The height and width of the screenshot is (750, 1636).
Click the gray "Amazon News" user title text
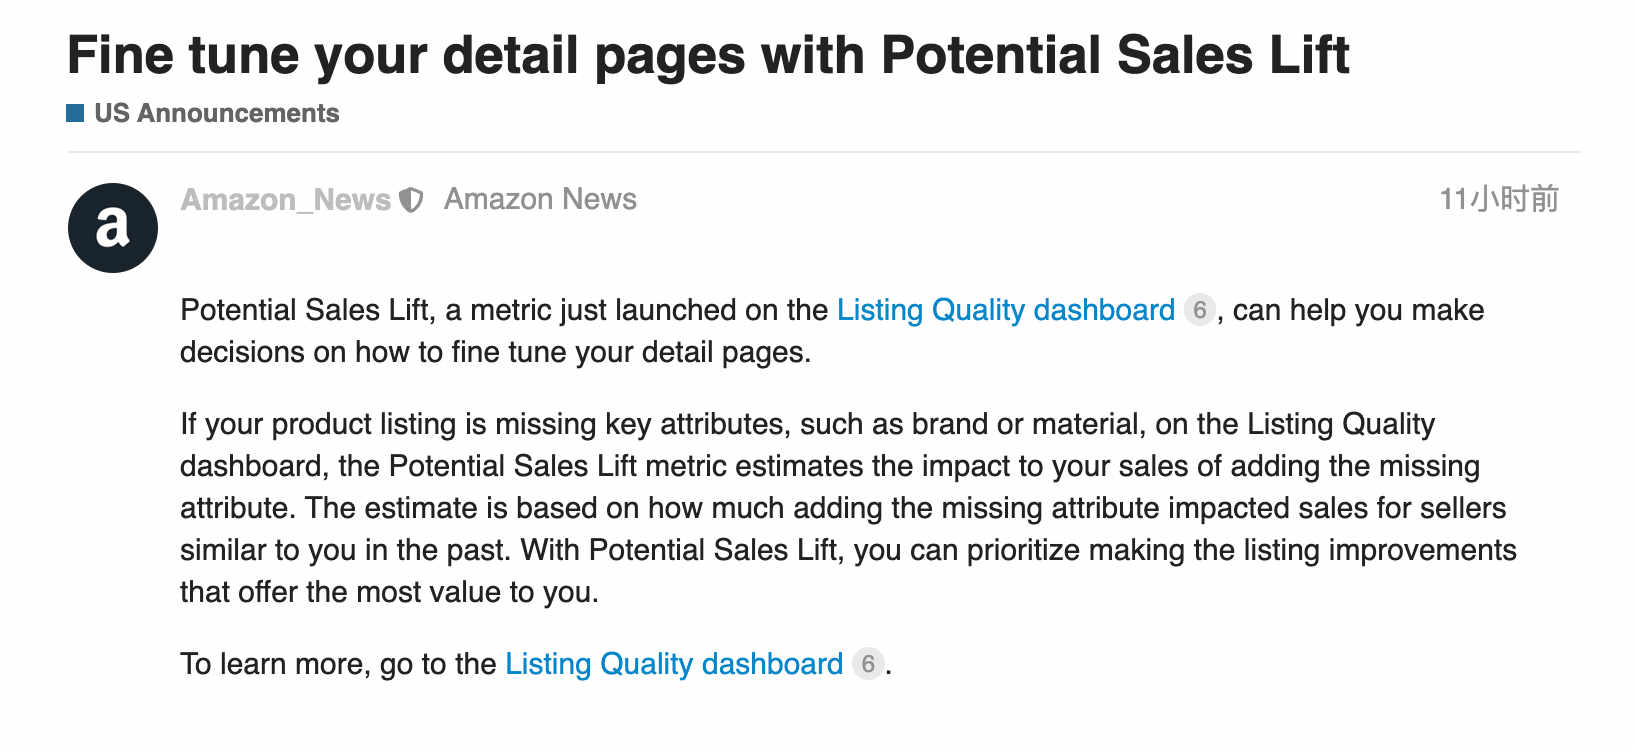pyautogui.click(x=540, y=199)
